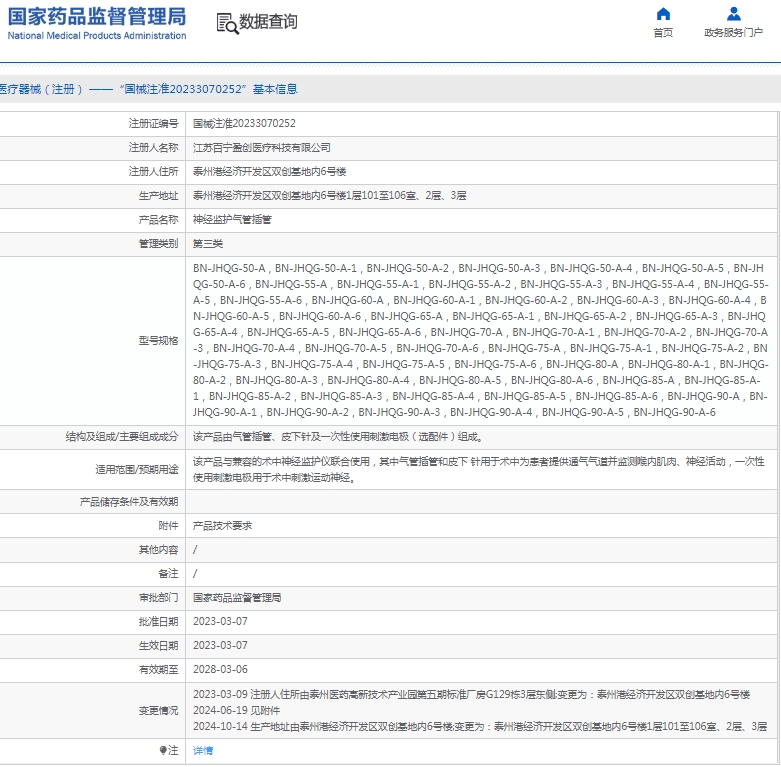Click the 适用范围/预期用途 label
This screenshot has height=767, width=781.
pyautogui.click(x=137, y=469)
